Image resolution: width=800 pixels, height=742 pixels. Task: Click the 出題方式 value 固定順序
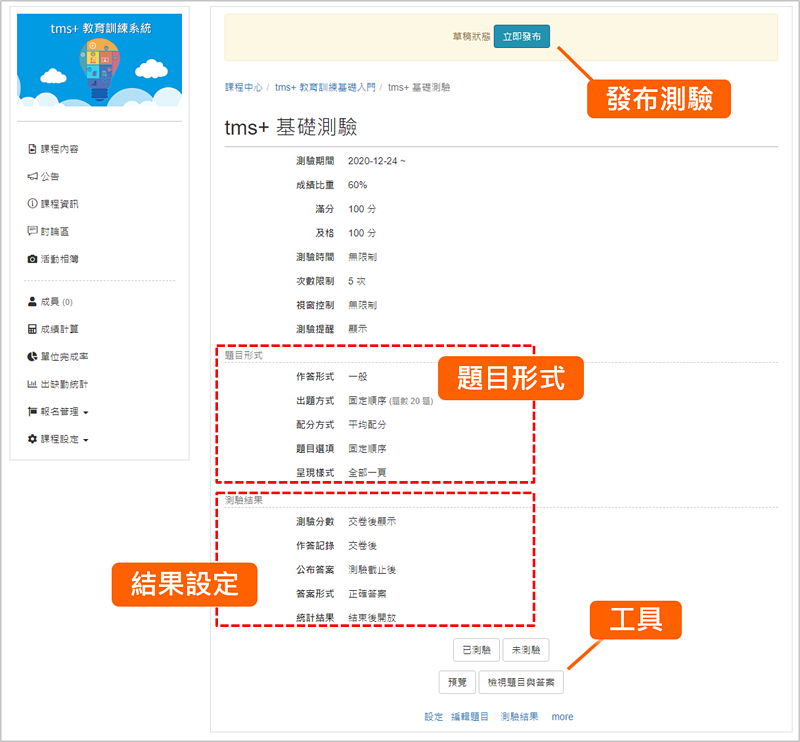coord(367,401)
